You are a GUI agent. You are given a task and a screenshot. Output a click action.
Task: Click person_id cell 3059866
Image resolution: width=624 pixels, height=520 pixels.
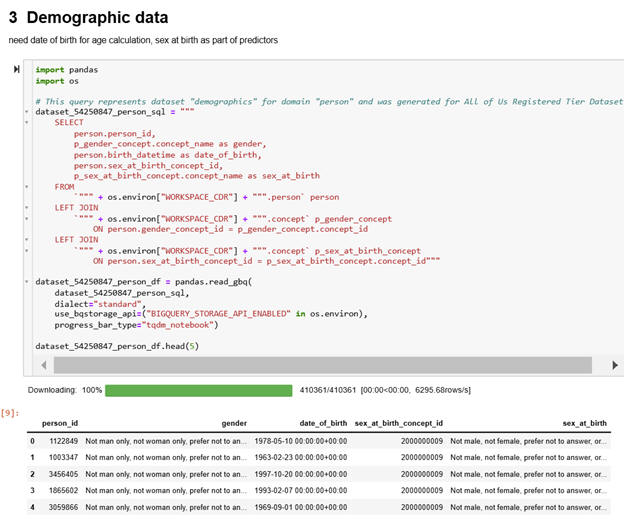point(63,507)
